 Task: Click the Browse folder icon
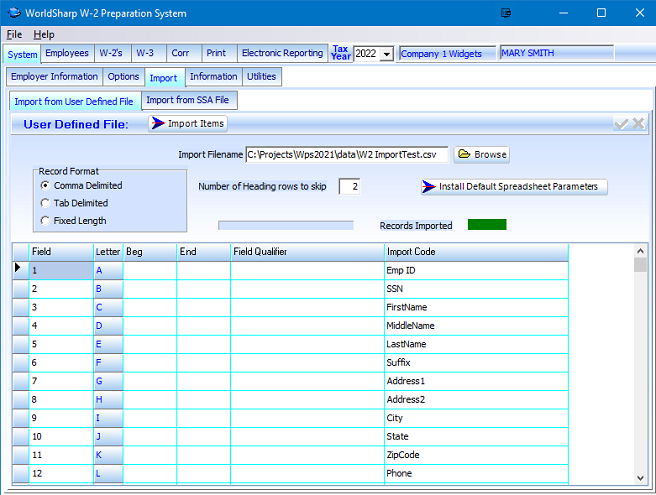464,155
